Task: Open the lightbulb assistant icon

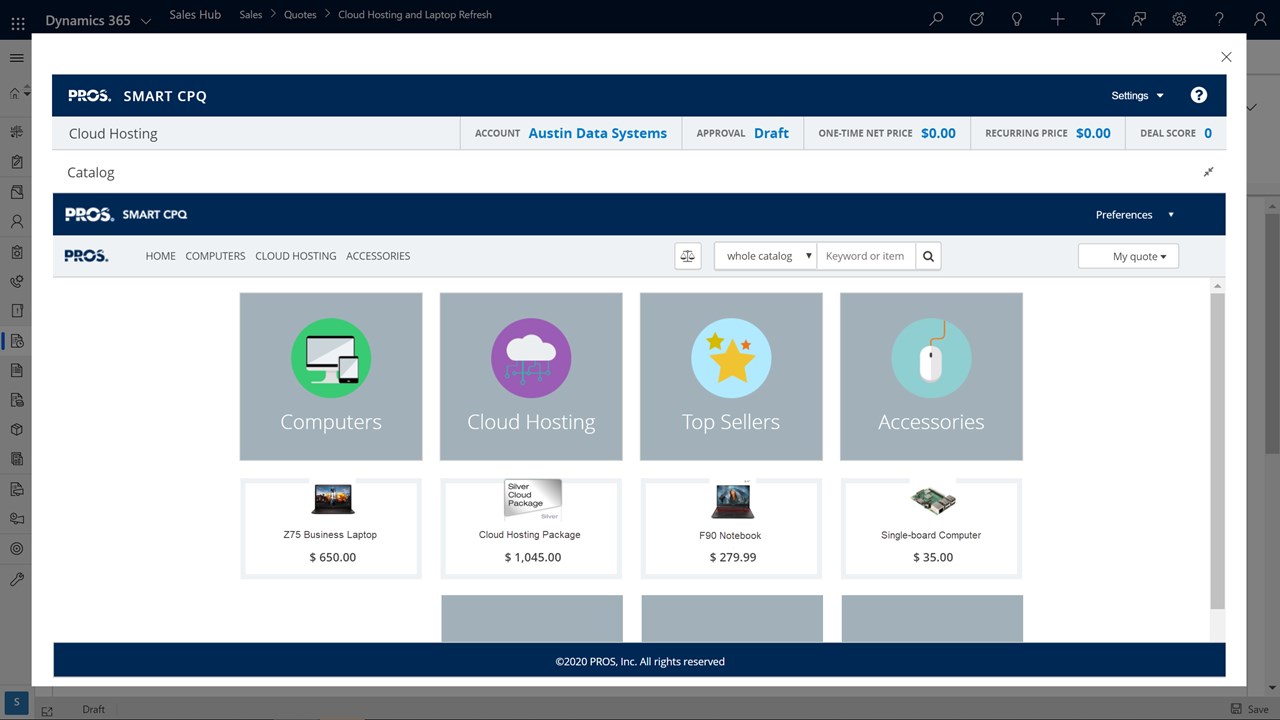Action: pyautogui.click(x=1017, y=19)
